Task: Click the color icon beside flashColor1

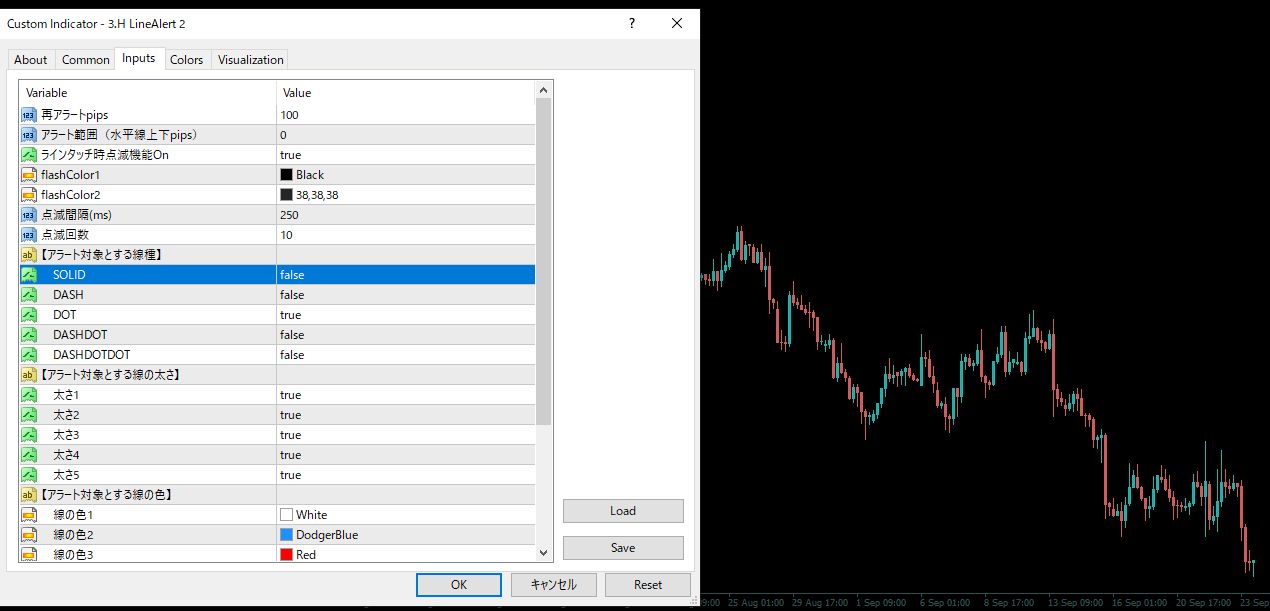Action: (x=29, y=175)
